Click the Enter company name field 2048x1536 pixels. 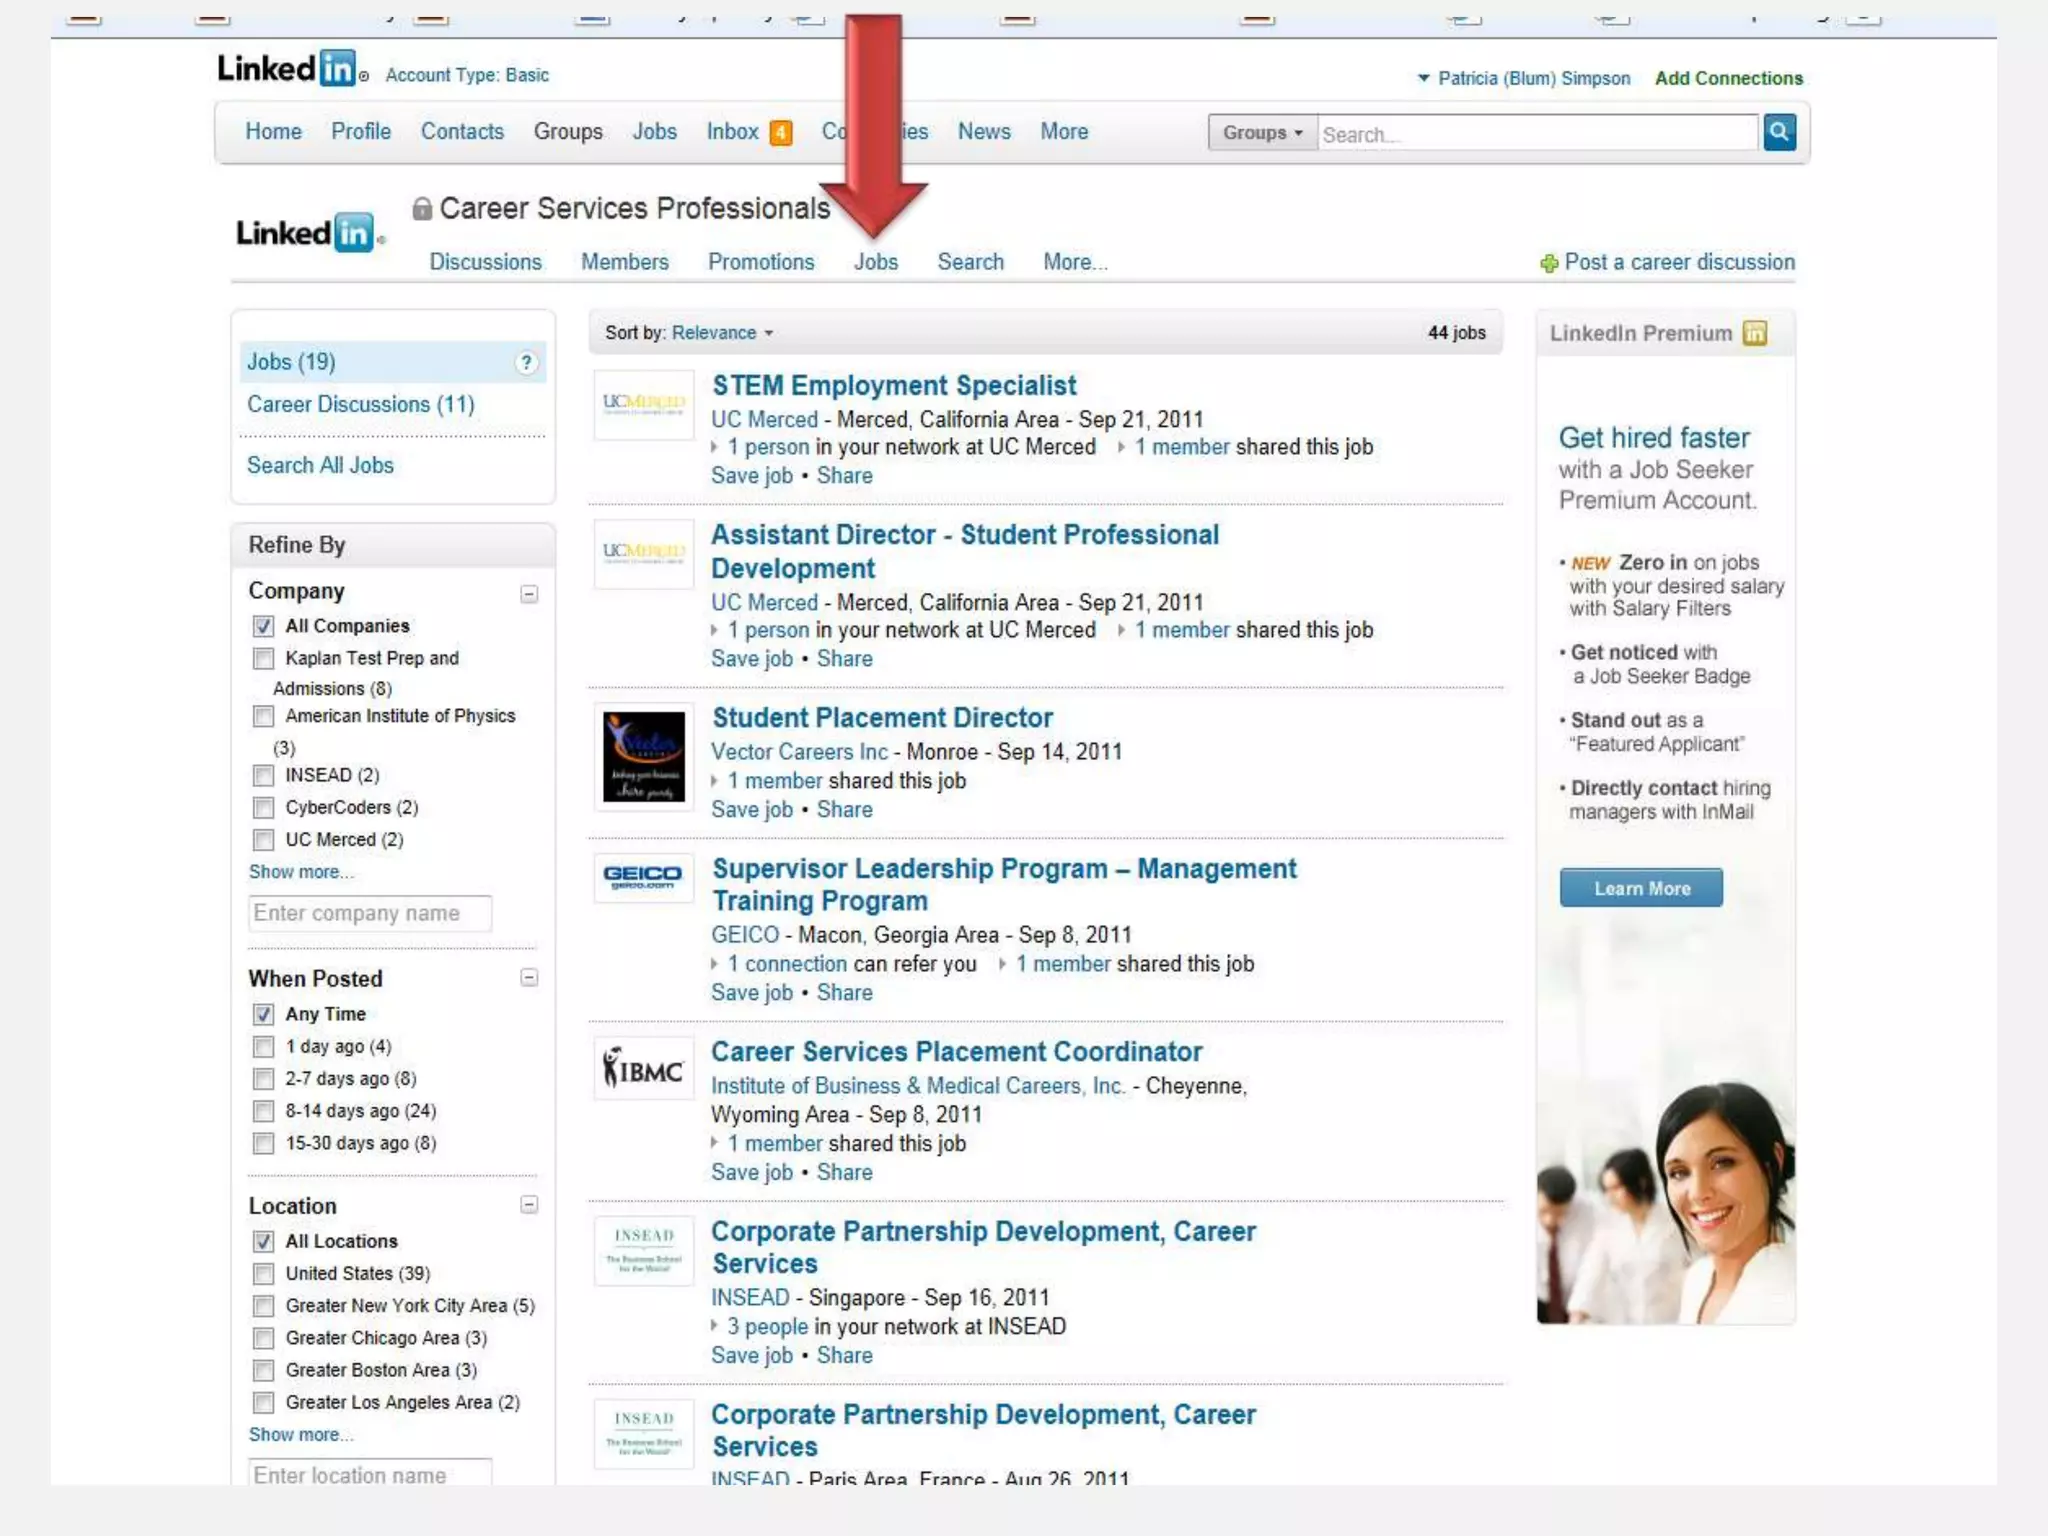[369, 913]
